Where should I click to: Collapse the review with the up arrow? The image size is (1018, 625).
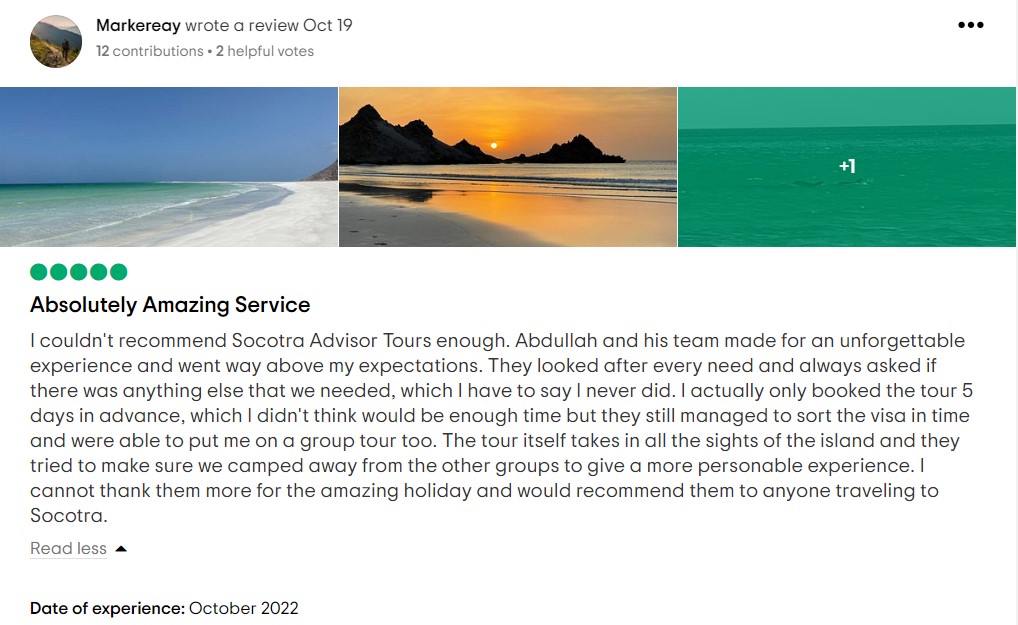[121, 548]
